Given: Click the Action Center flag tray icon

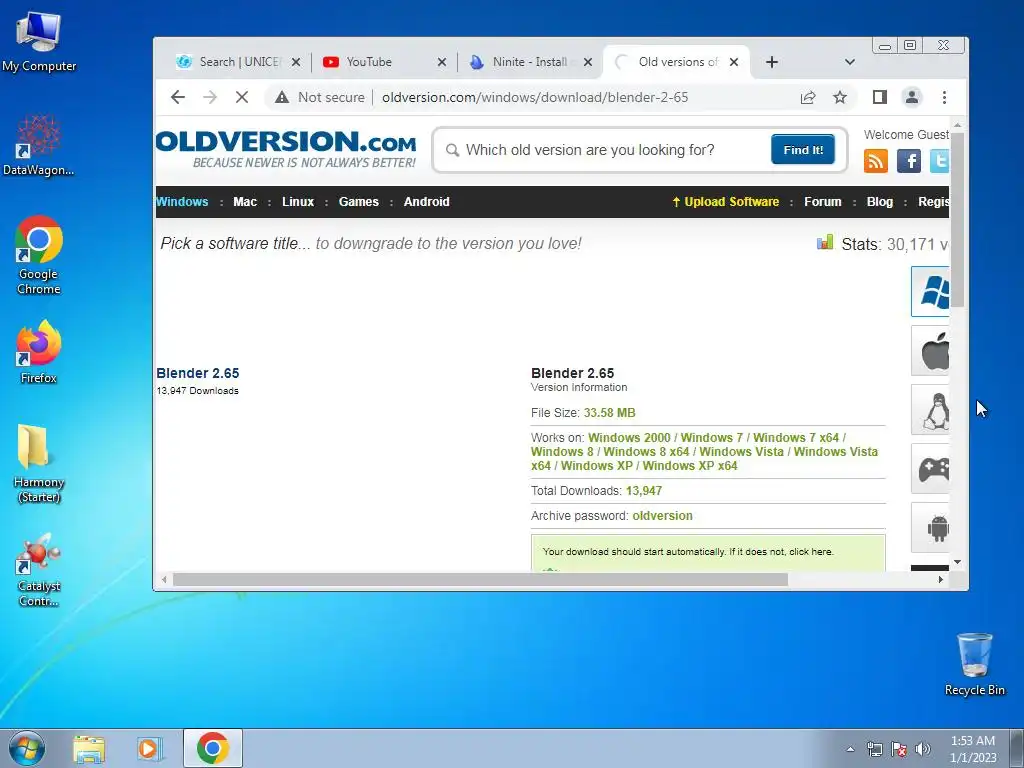Looking at the screenshot, I should [x=899, y=749].
